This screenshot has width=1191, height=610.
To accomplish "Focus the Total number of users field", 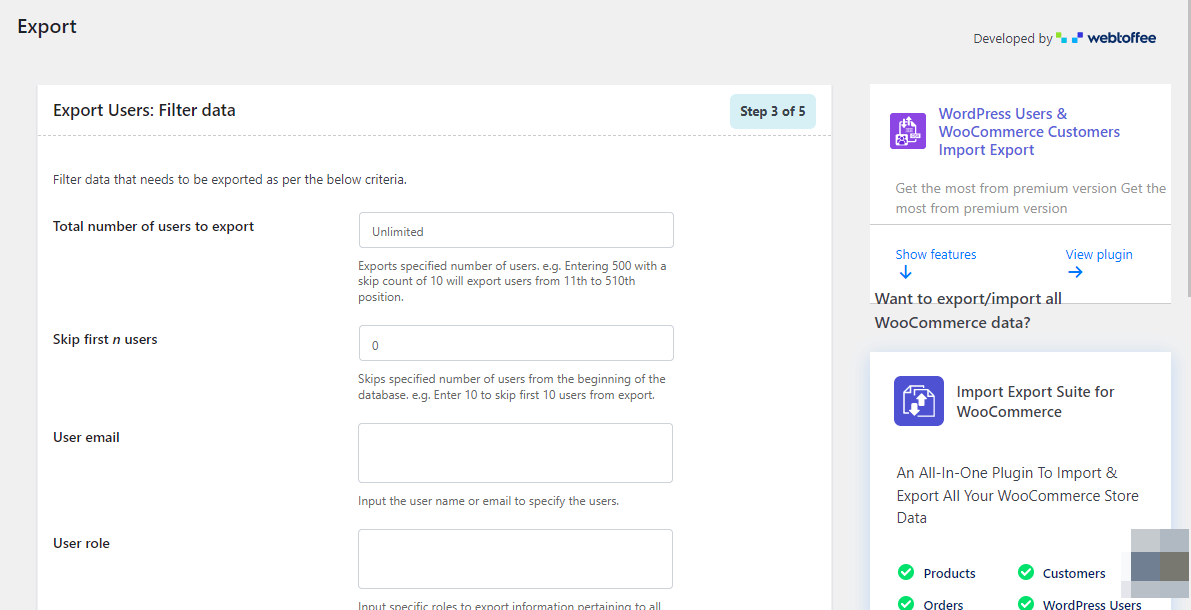I will pos(516,230).
